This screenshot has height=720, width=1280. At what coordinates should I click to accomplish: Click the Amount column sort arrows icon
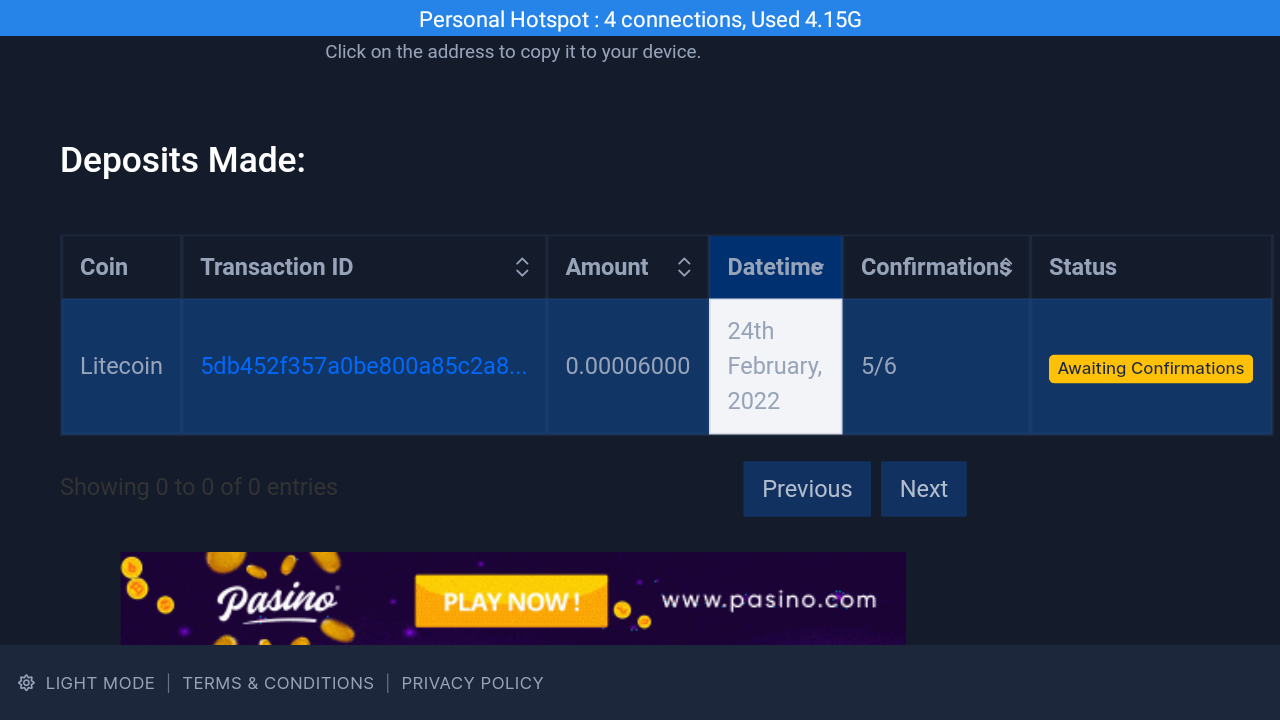pos(684,267)
